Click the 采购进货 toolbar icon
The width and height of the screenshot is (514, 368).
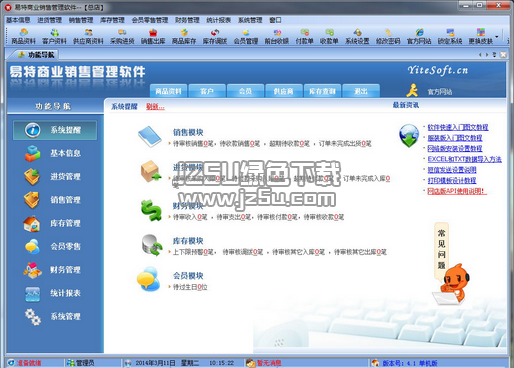122,37
